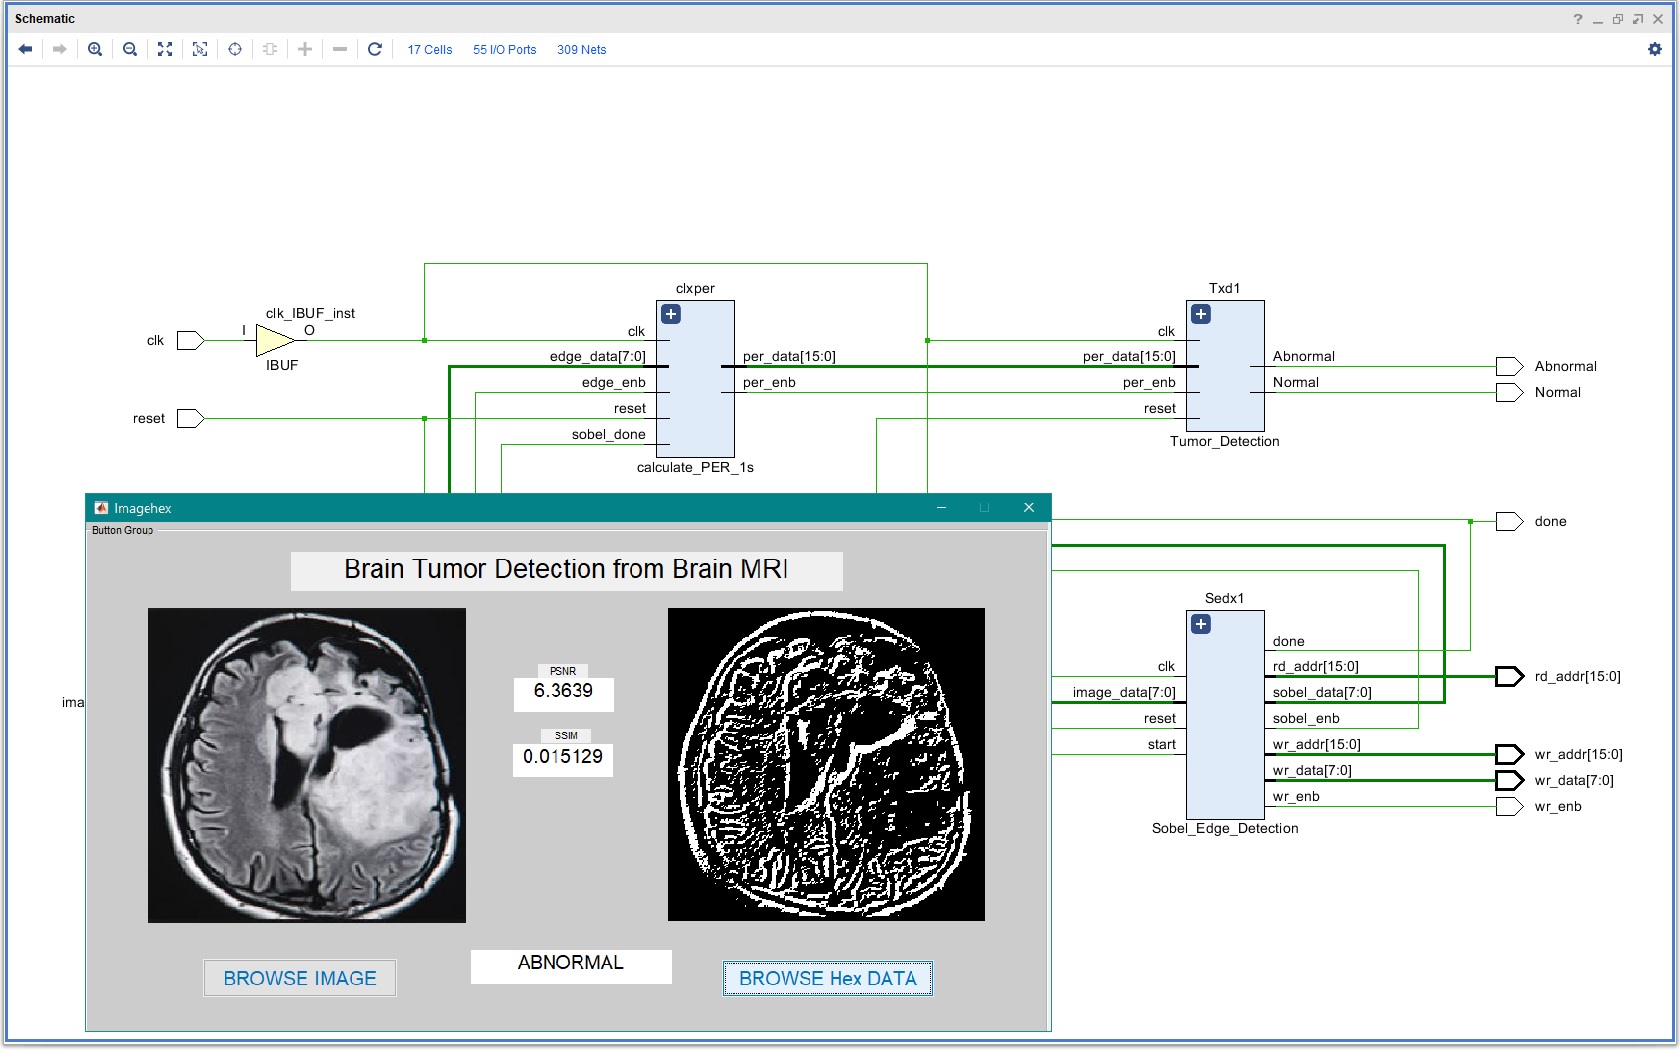Open schematic settings gear
The height and width of the screenshot is (1050, 1680).
(1655, 49)
